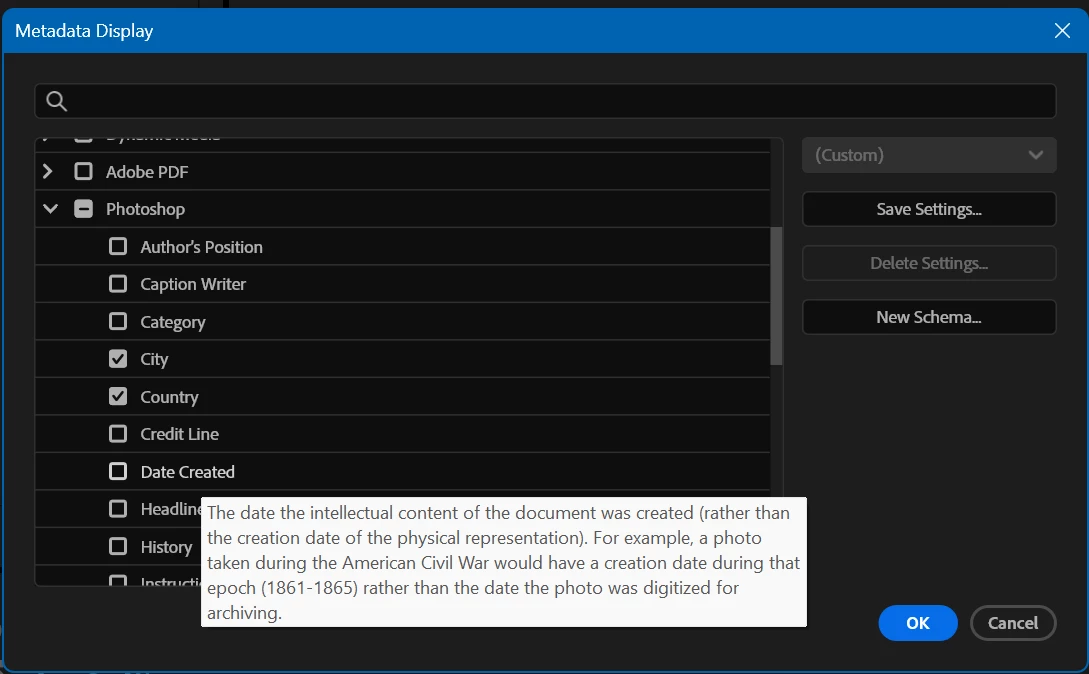Select the Credit Line row text

[179, 434]
